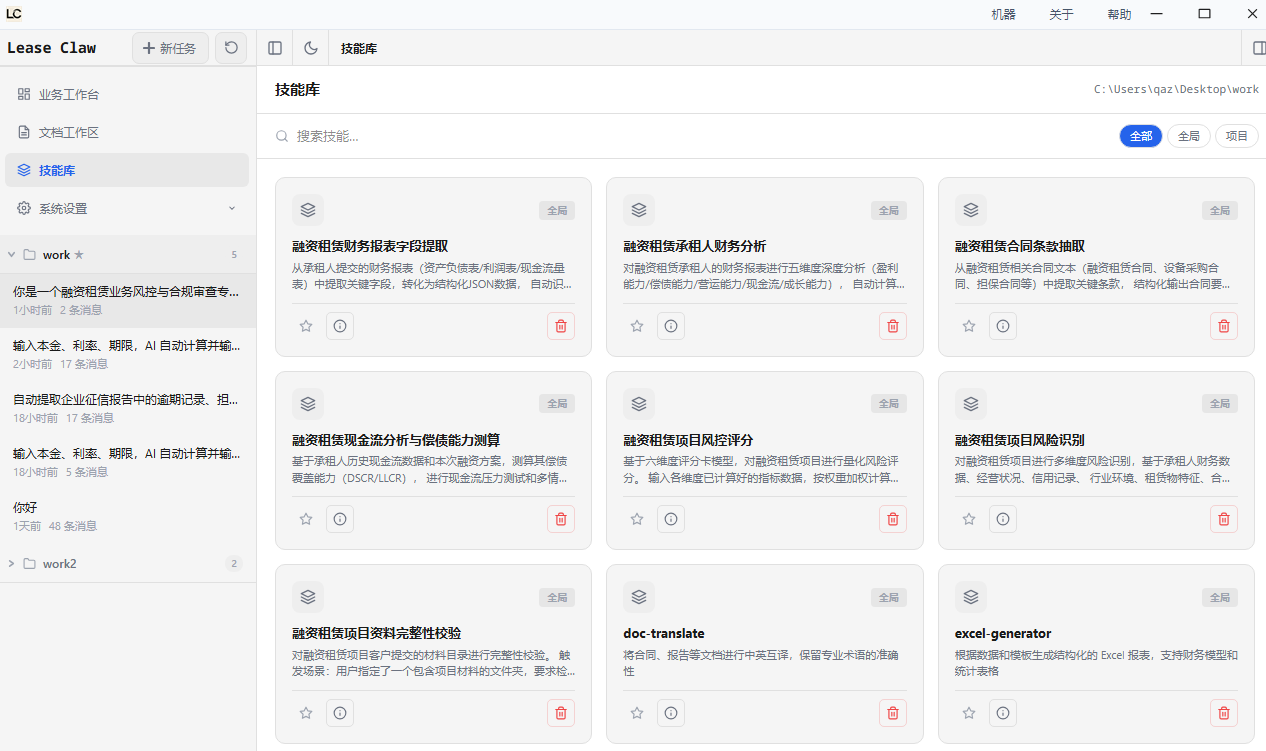Filter skills by 项目

(1237, 136)
